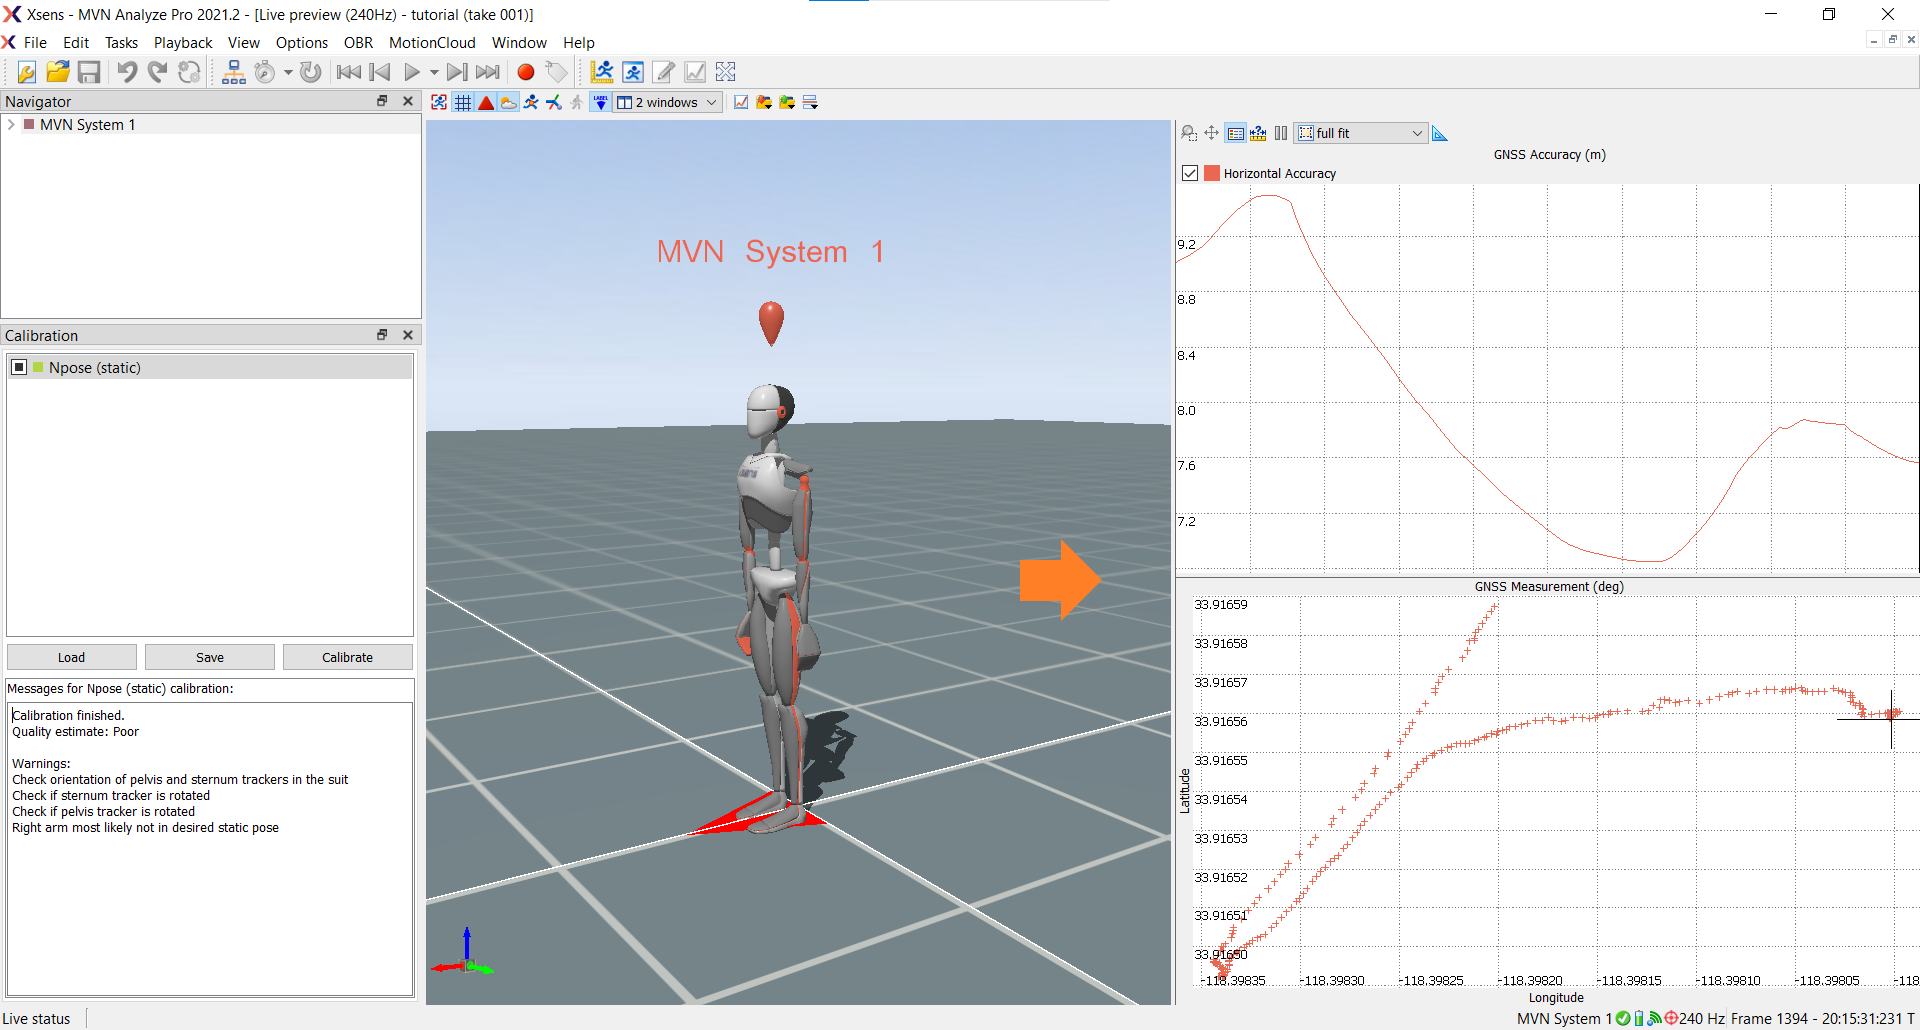The width and height of the screenshot is (1920, 1030).
Task: Toggle the floor grid display icon
Action: tap(463, 103)
